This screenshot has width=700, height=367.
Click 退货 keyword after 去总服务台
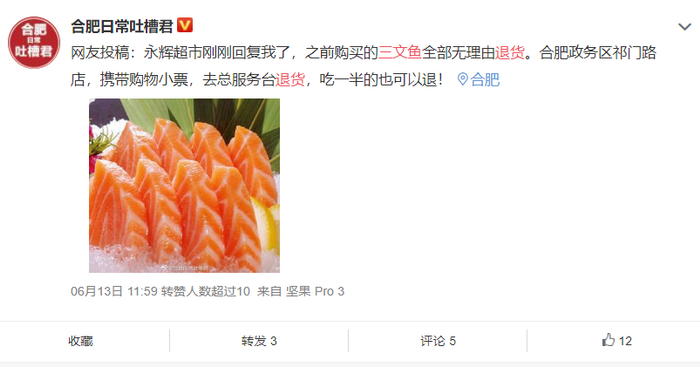tap(290, 79)
